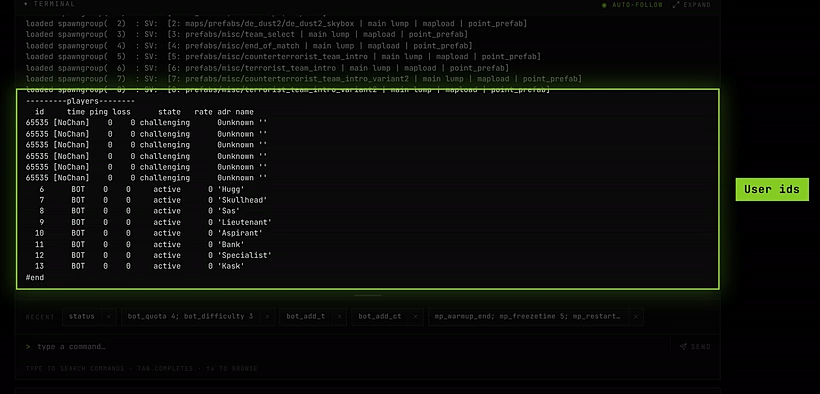The width and height of the screenshot is (820, 394).
Task: Run the recent 'status' command chip
Action: [x=82, y=317]
